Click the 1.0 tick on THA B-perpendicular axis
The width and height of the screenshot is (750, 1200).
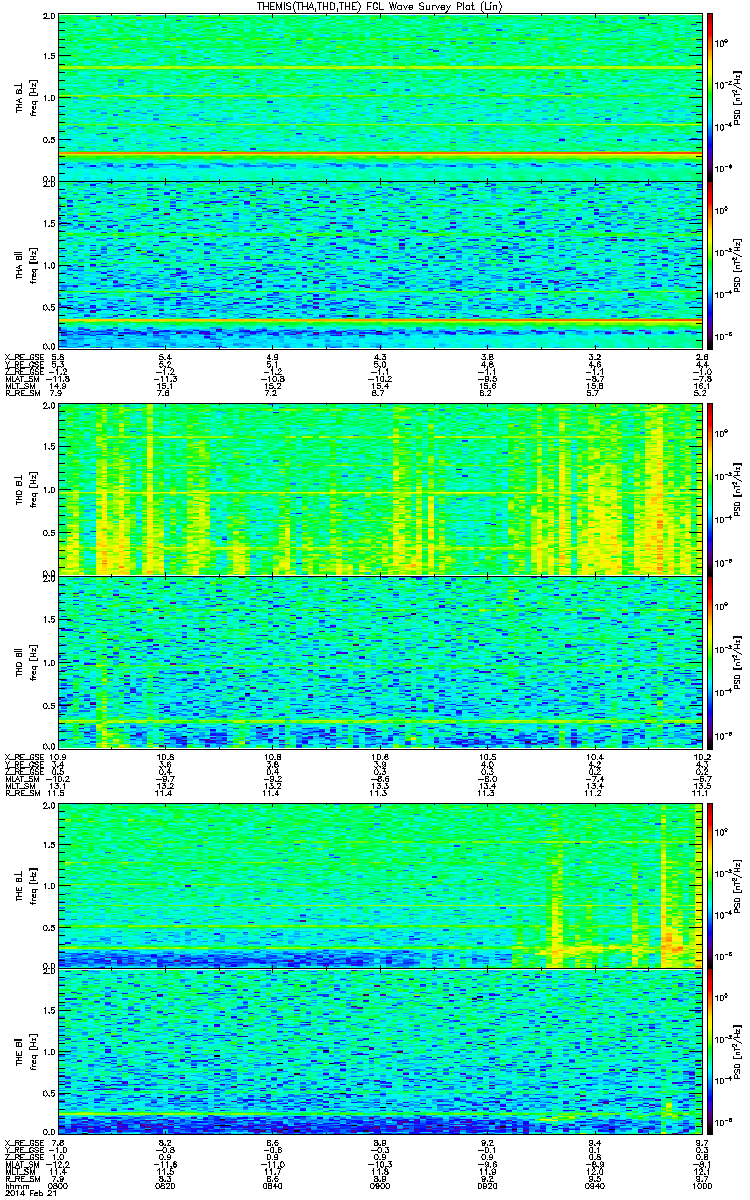tap(49, 97)
